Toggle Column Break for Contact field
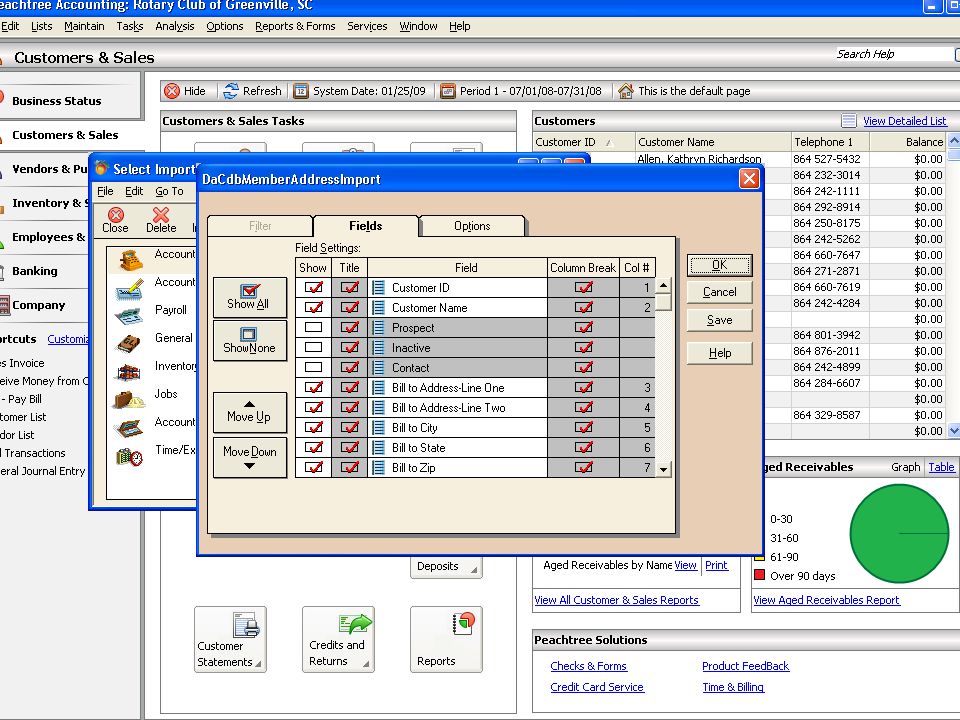 (583, 367)
